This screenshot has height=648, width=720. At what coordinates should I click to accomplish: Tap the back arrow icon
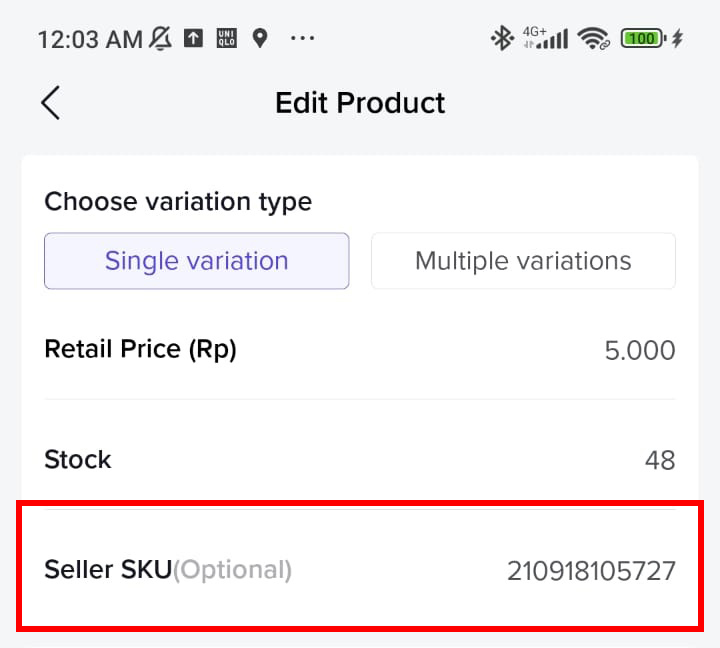pyautogui.click(x=51, y=103)
